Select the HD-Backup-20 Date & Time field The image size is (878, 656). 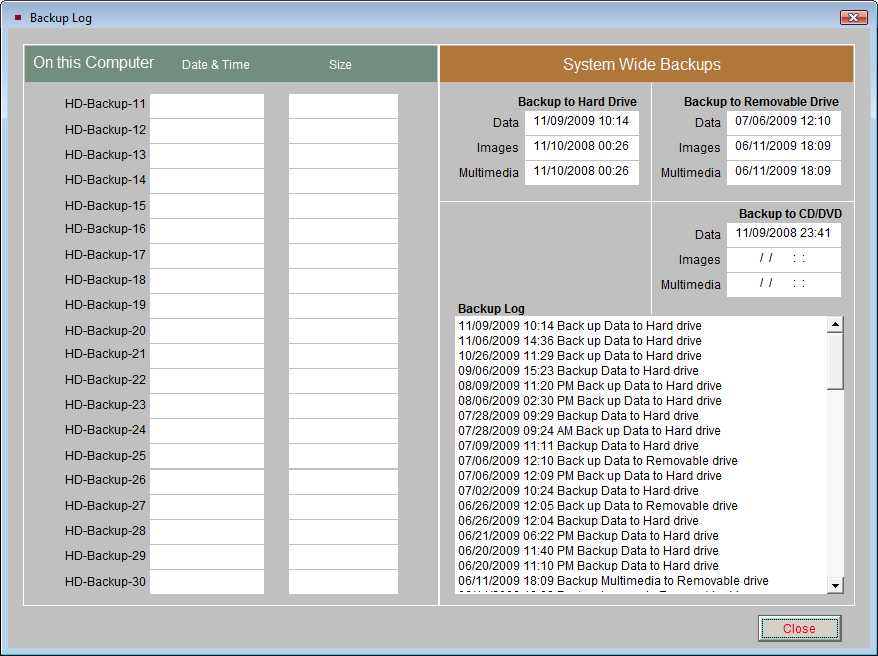(x=207, y=331)
